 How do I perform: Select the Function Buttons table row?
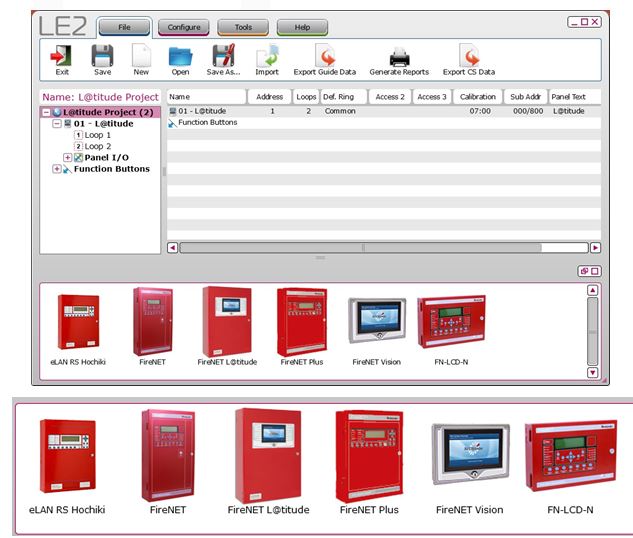coord(384,122)
